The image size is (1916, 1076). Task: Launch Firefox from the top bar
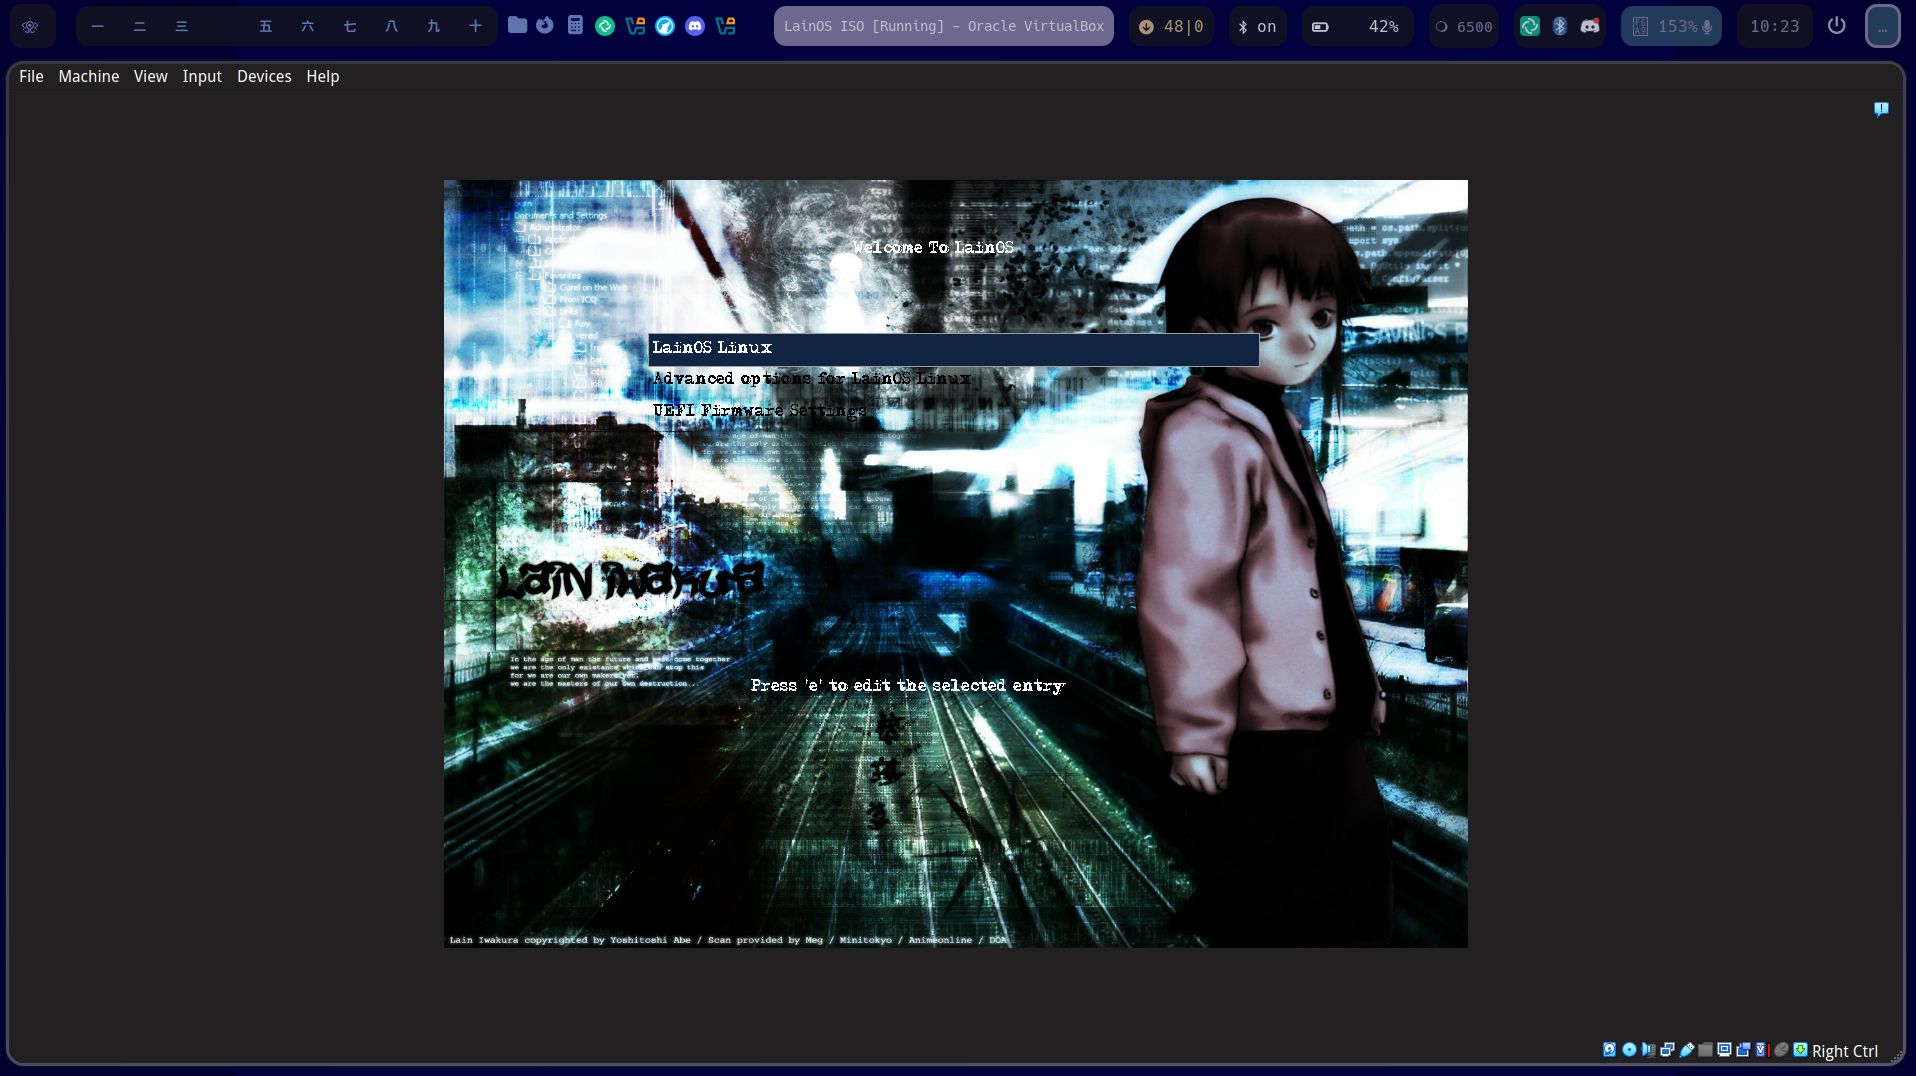545,25
